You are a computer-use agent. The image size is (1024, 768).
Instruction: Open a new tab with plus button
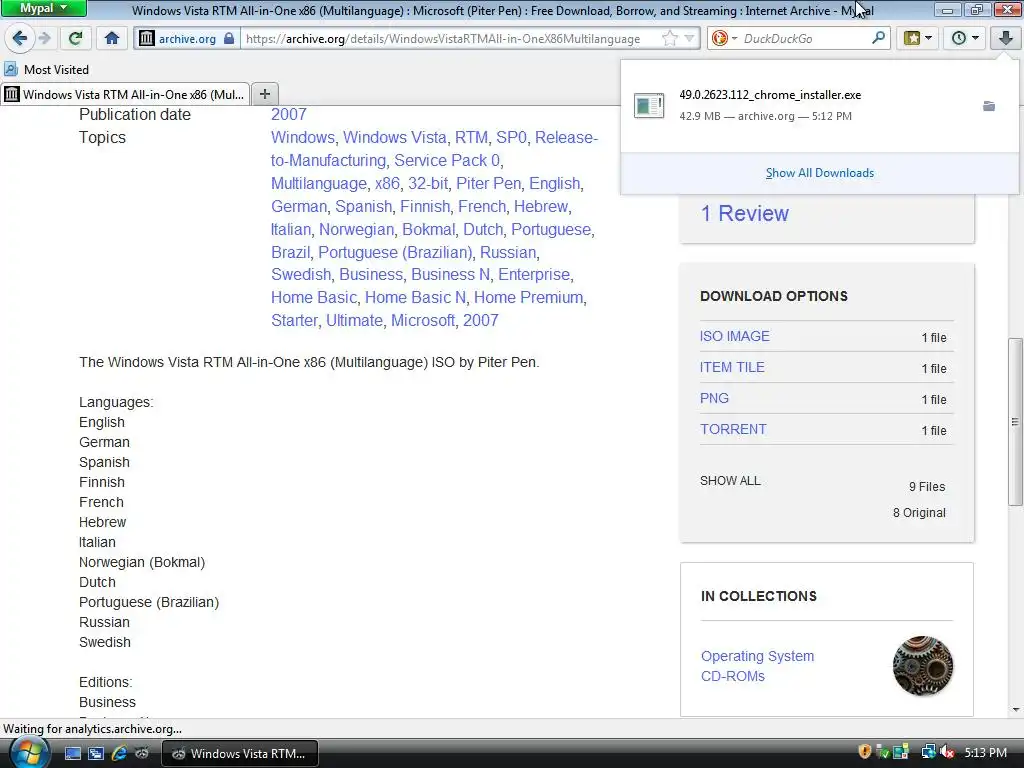click(x=264, y=94)
